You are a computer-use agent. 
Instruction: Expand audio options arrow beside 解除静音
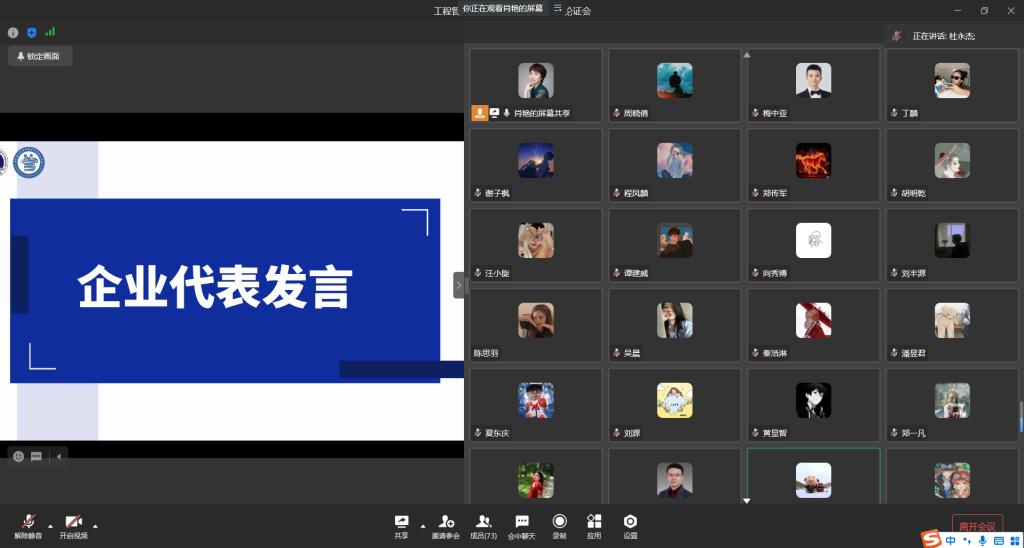(x=51, y=525)
